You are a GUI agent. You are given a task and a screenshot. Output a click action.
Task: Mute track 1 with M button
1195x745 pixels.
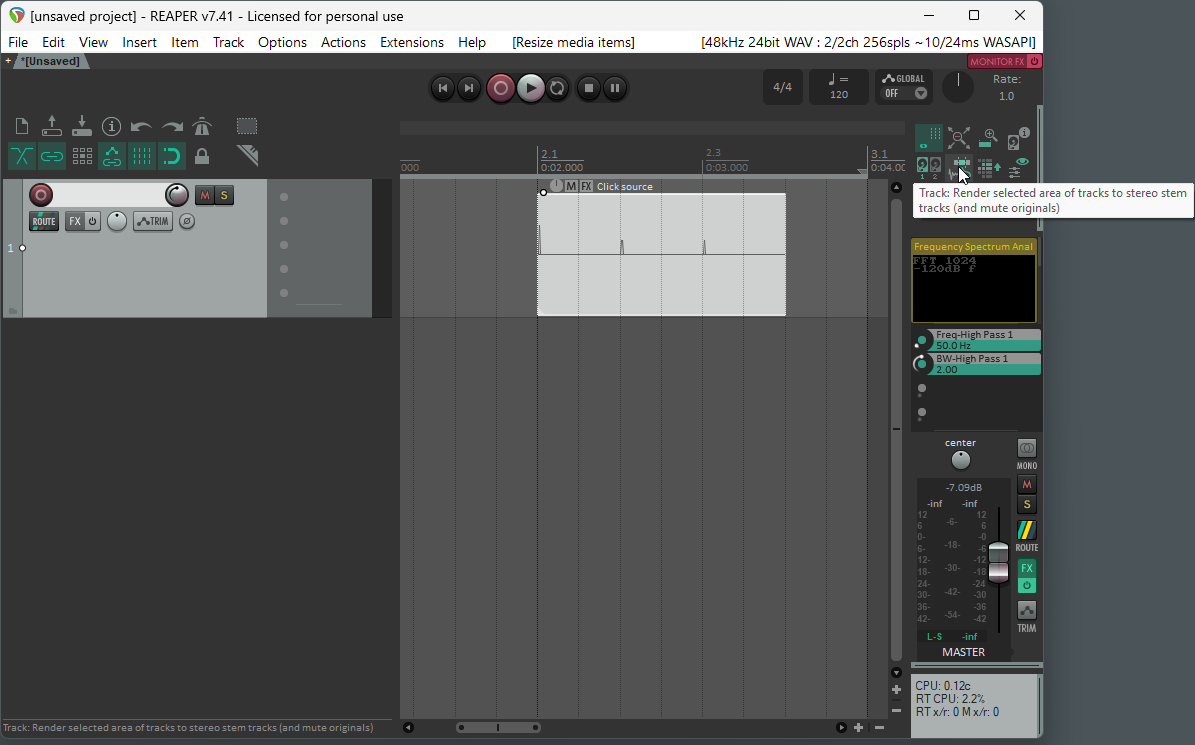coord(205,195)
